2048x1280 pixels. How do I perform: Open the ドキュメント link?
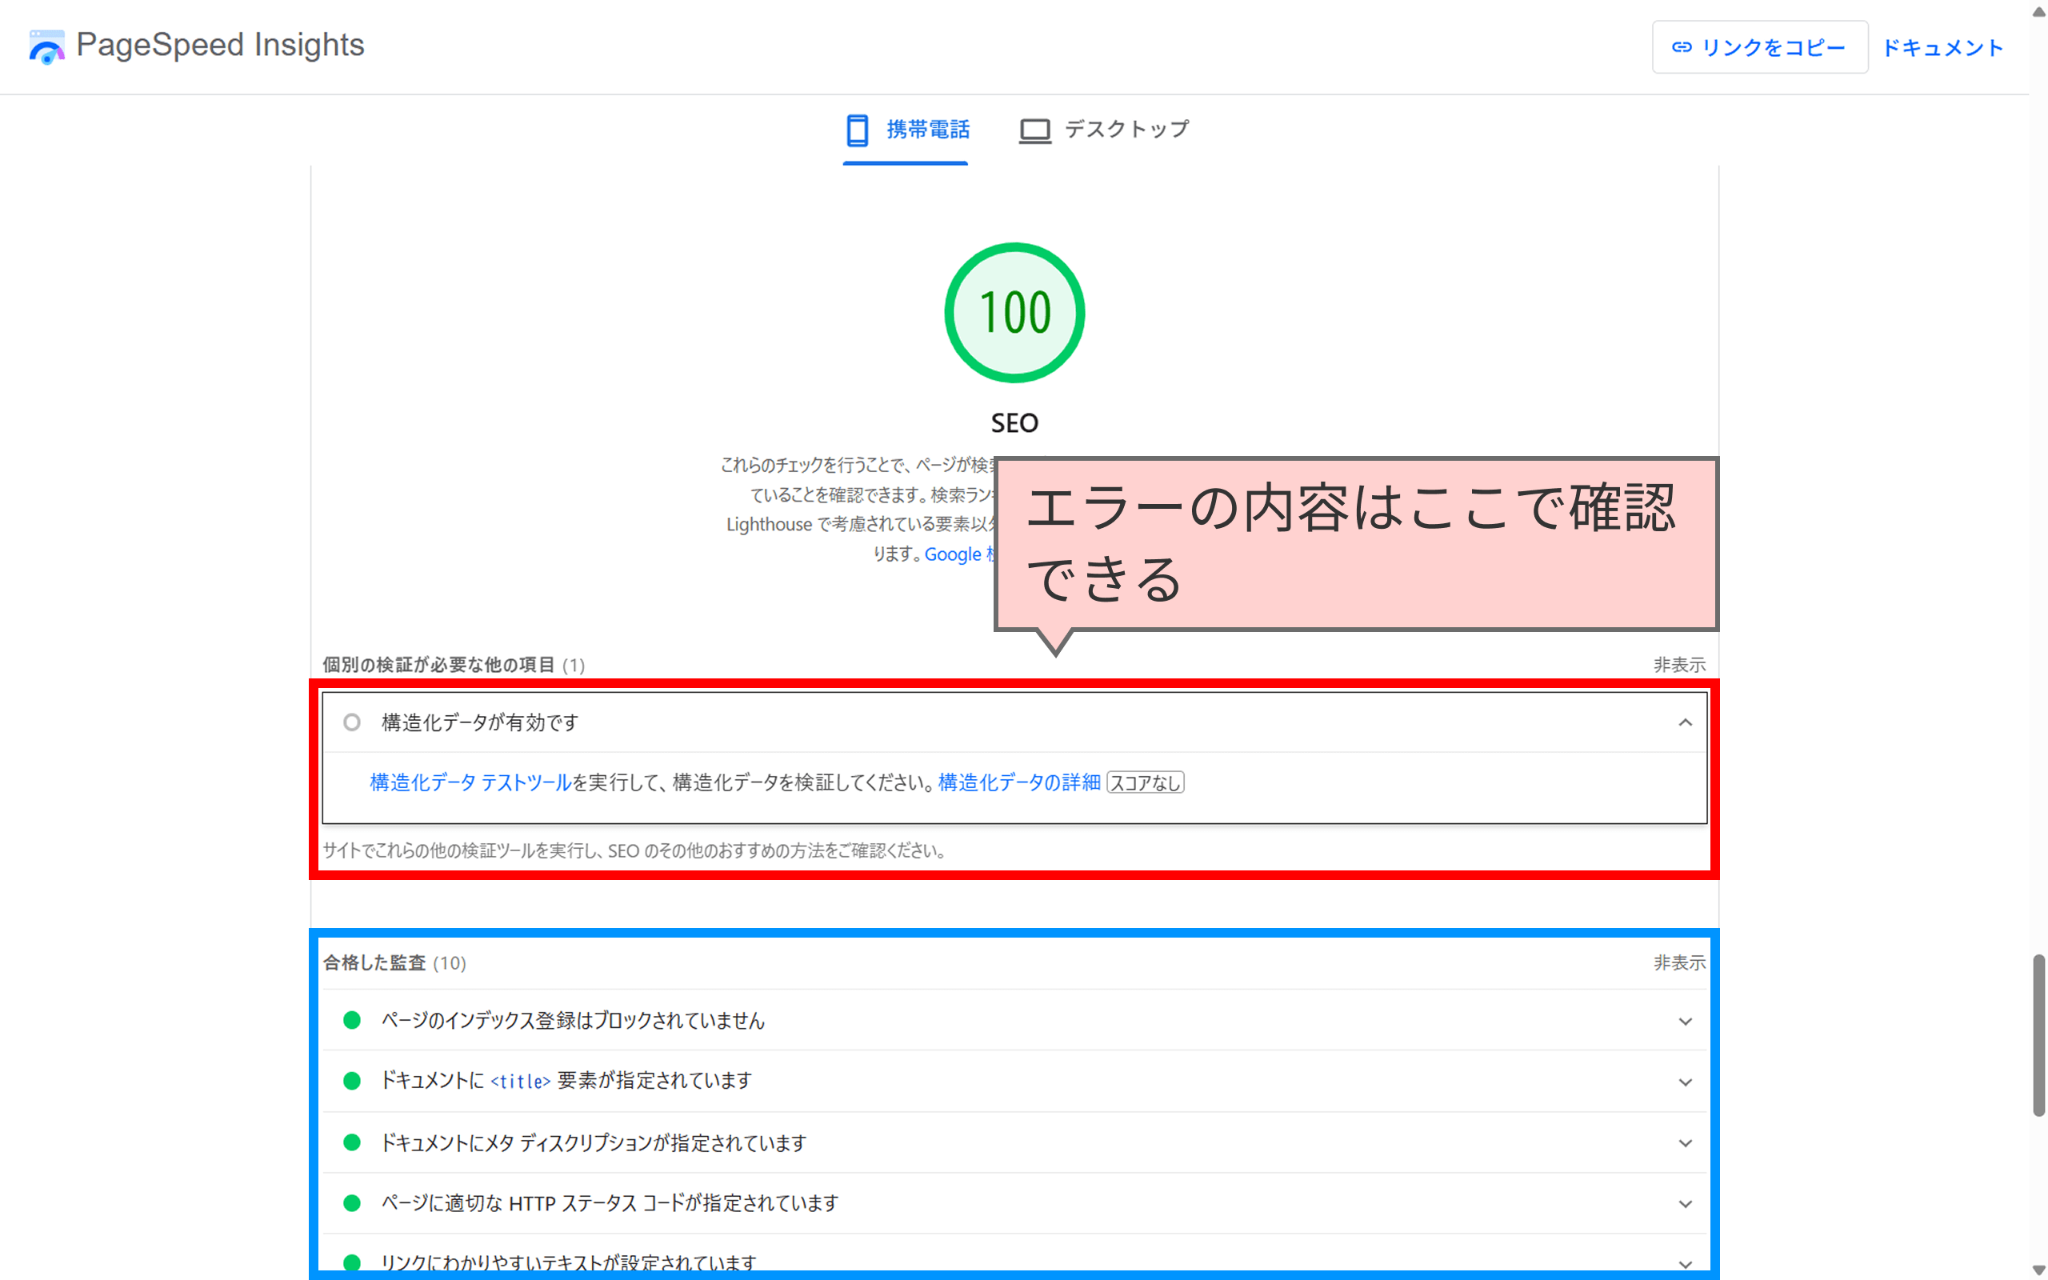coord(1943,47)
